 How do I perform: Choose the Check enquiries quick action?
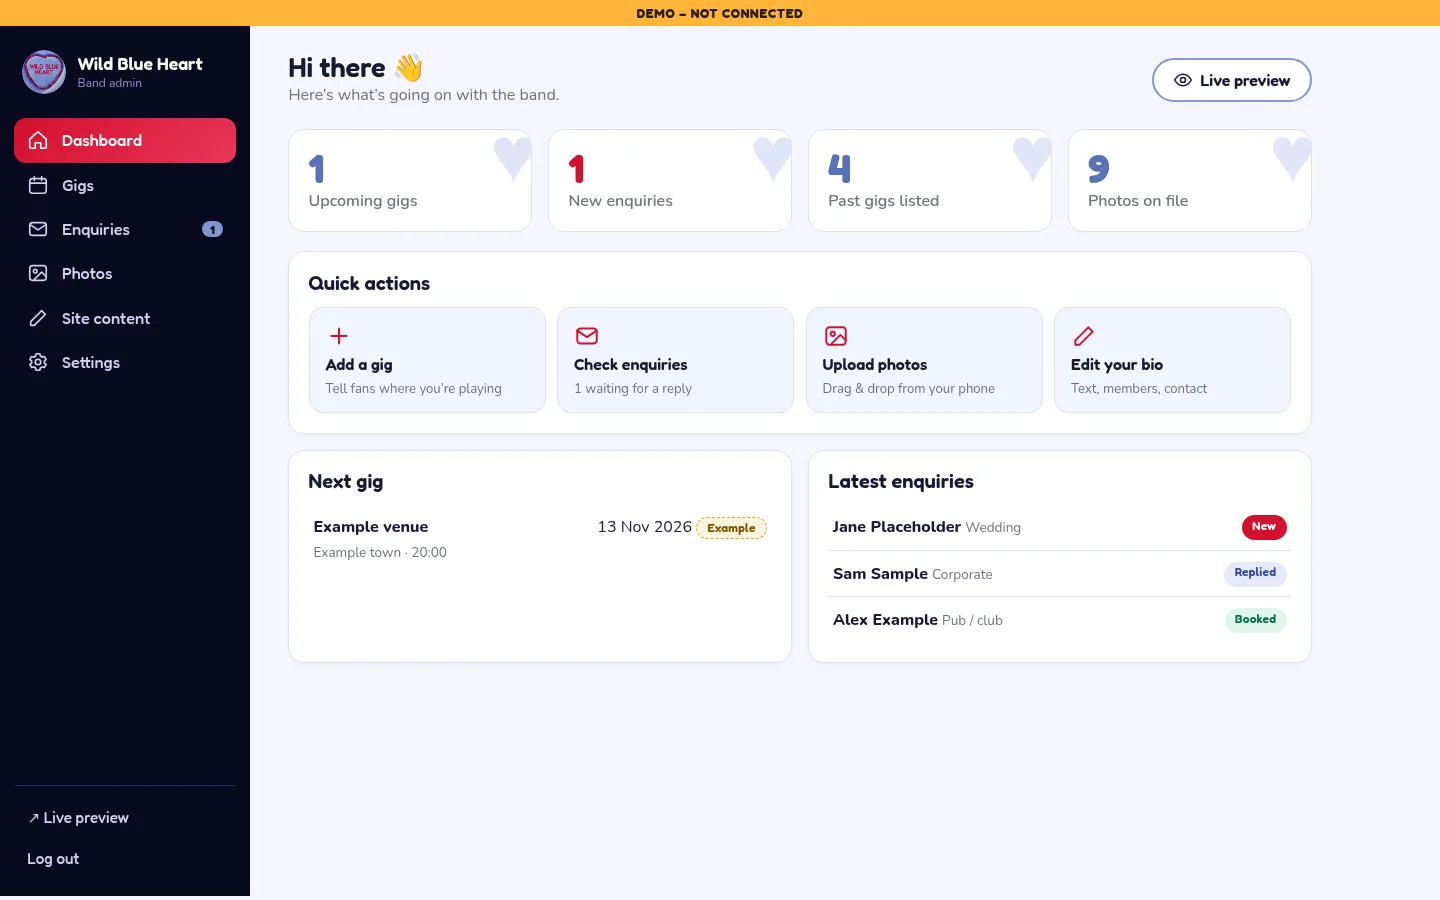[x=675, y=360]
